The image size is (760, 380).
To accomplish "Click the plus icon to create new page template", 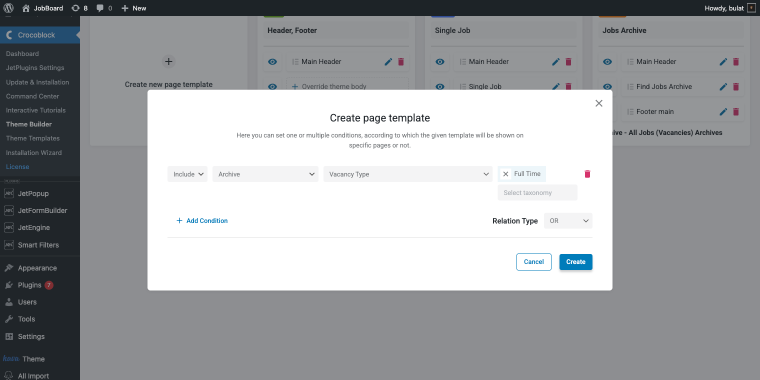I will coord(169,62).
